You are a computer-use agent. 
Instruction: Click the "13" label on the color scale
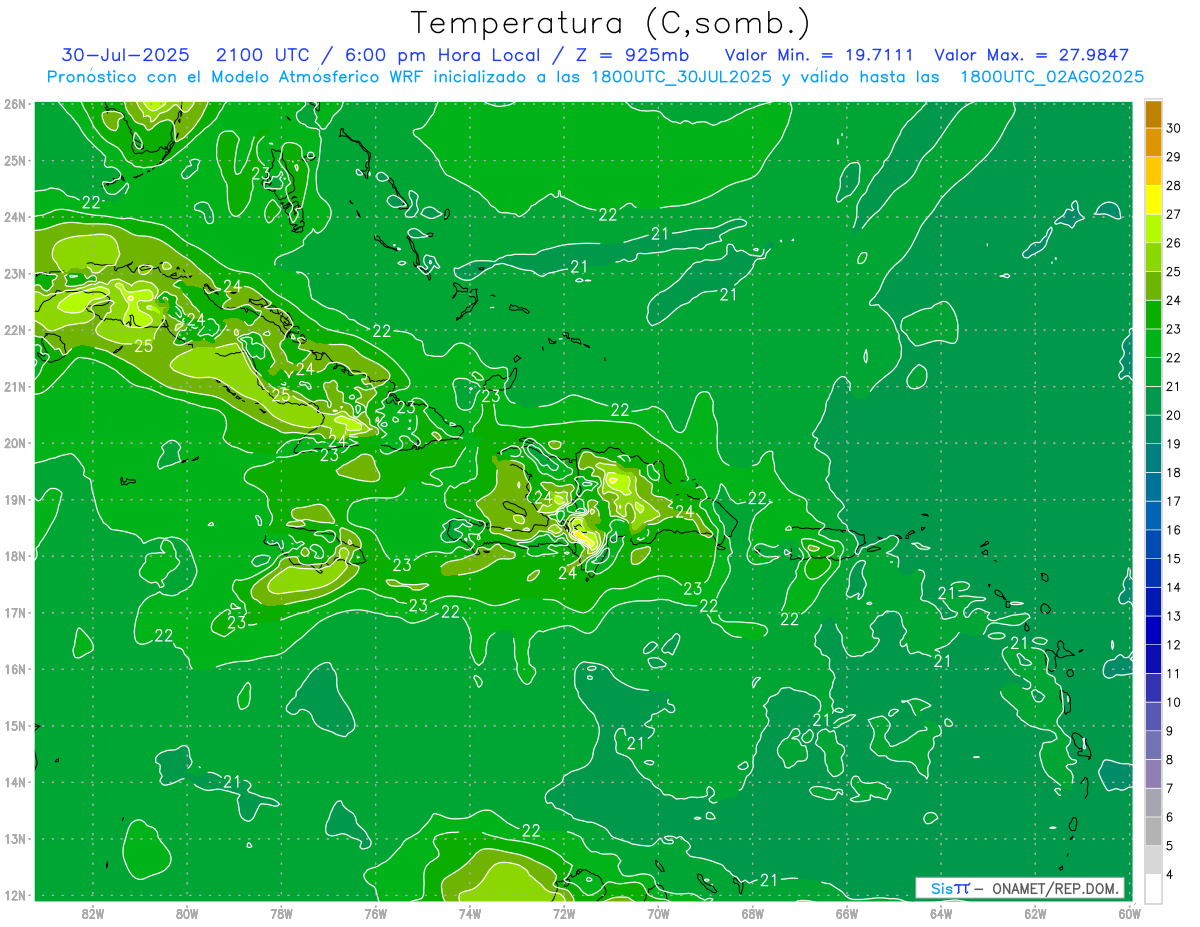click(1173, 616)
